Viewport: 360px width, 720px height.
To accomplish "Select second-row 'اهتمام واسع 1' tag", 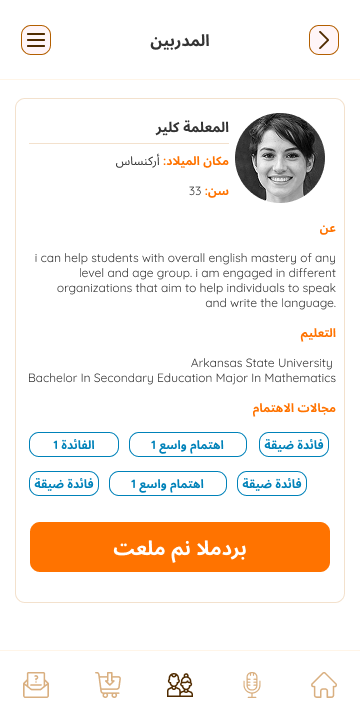I will click(x=168, y=484).
